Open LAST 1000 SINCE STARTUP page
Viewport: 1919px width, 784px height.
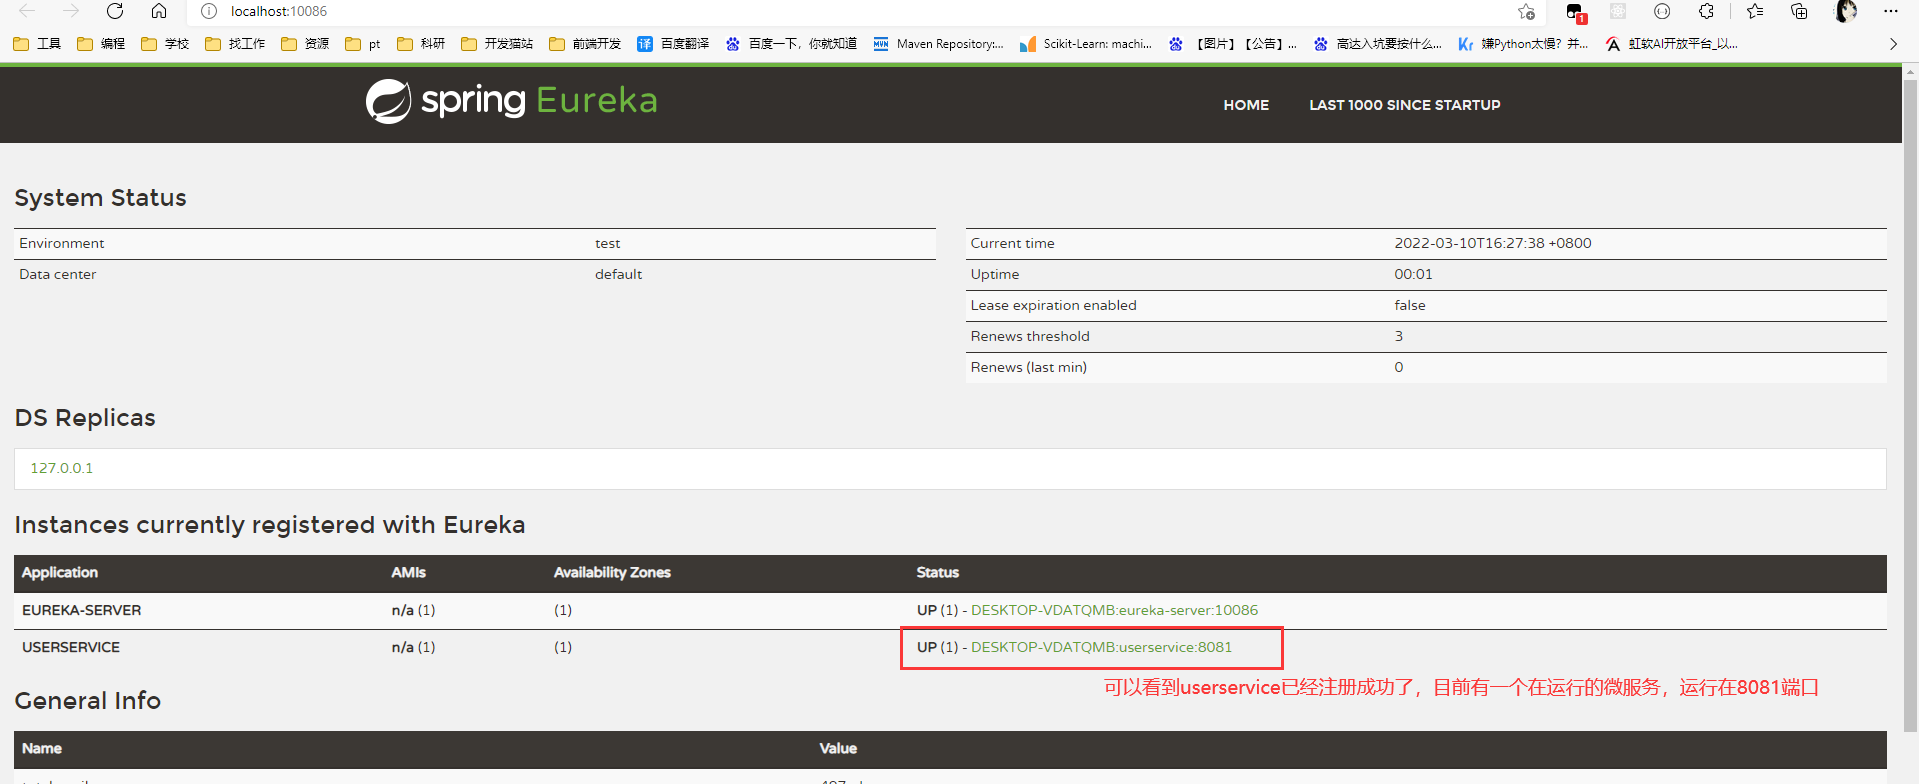tap(1405, 105)
